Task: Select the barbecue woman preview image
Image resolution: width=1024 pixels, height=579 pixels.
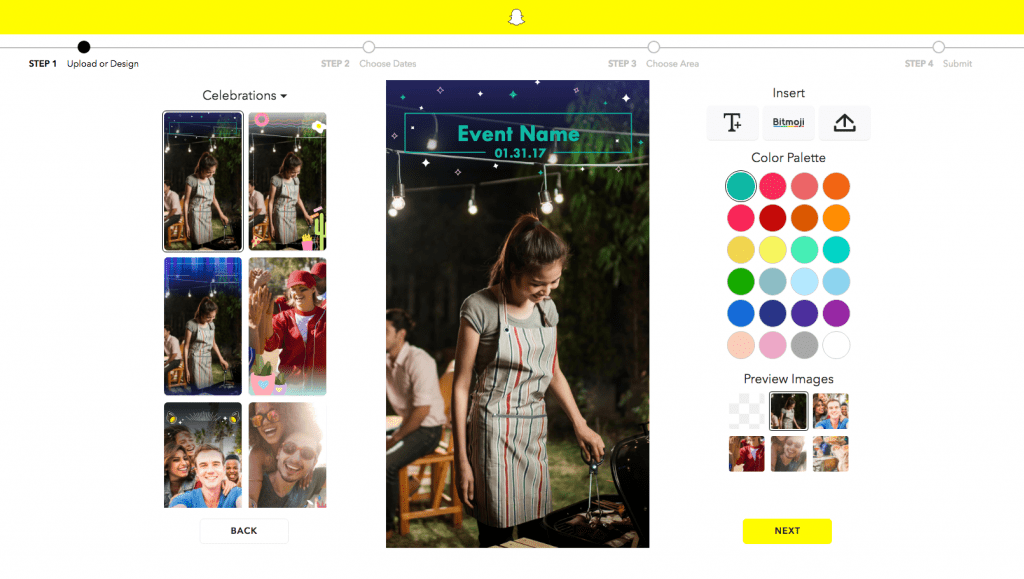Action: click(x=788, y=411)
